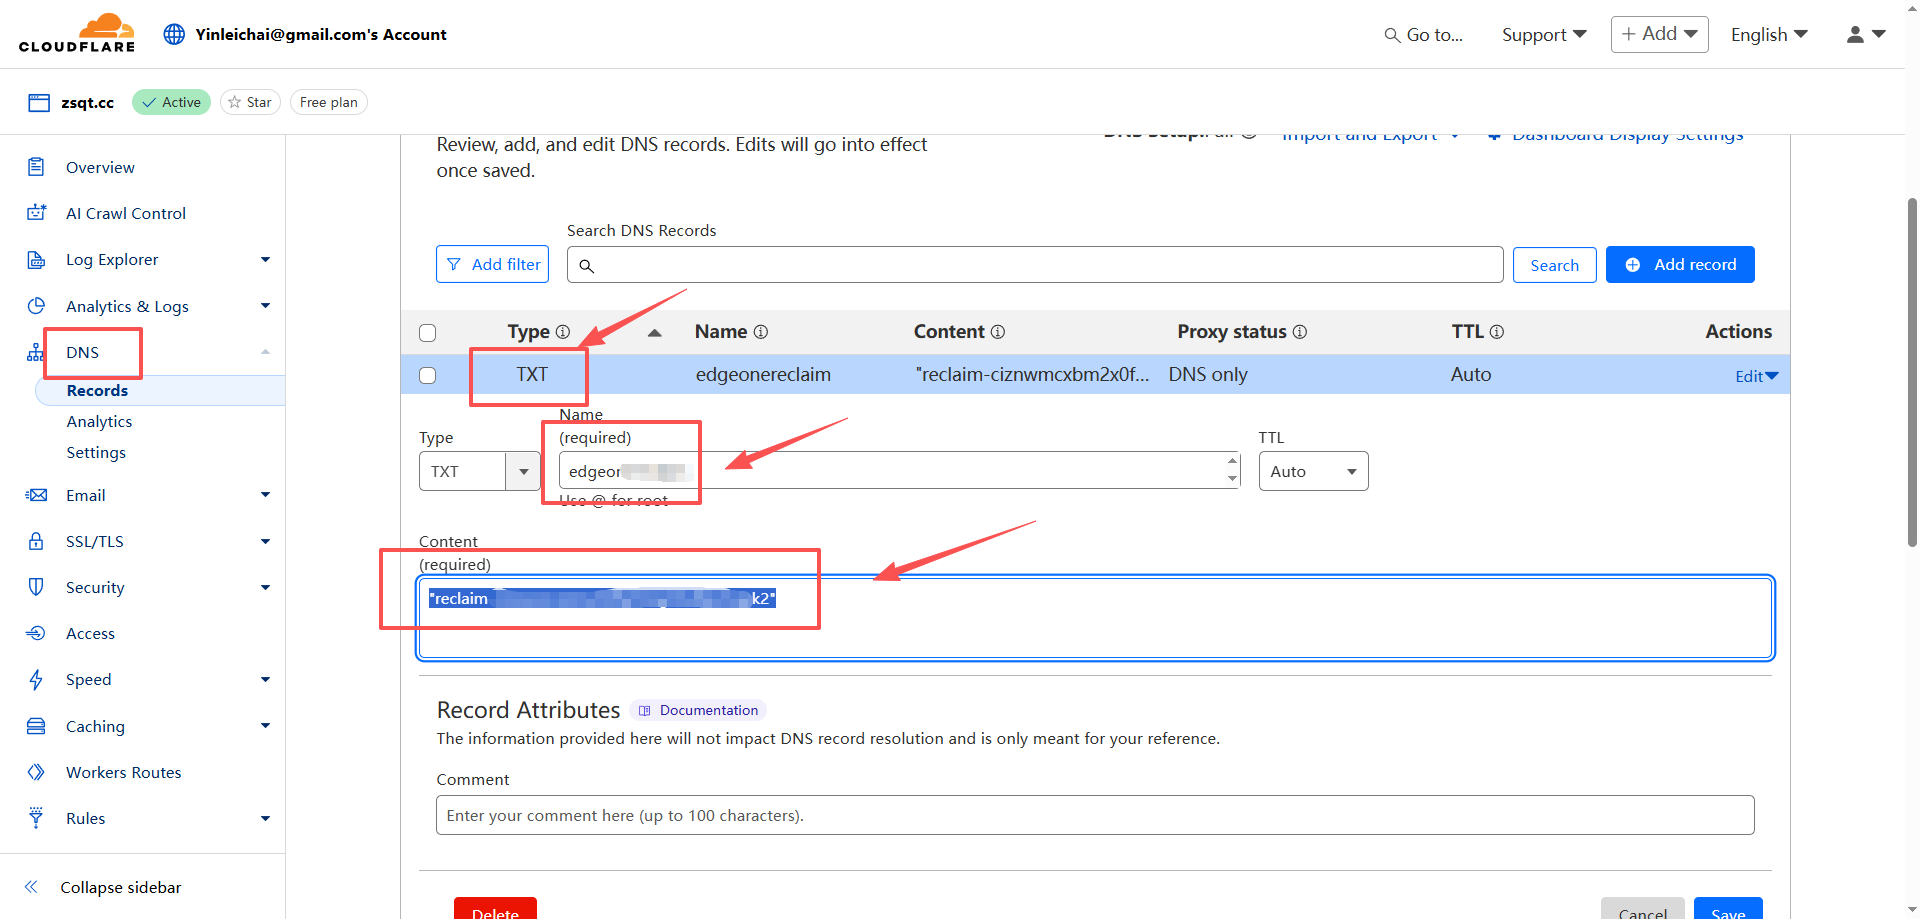Click inside the Search DNS Records field

tap(1035, 265)
